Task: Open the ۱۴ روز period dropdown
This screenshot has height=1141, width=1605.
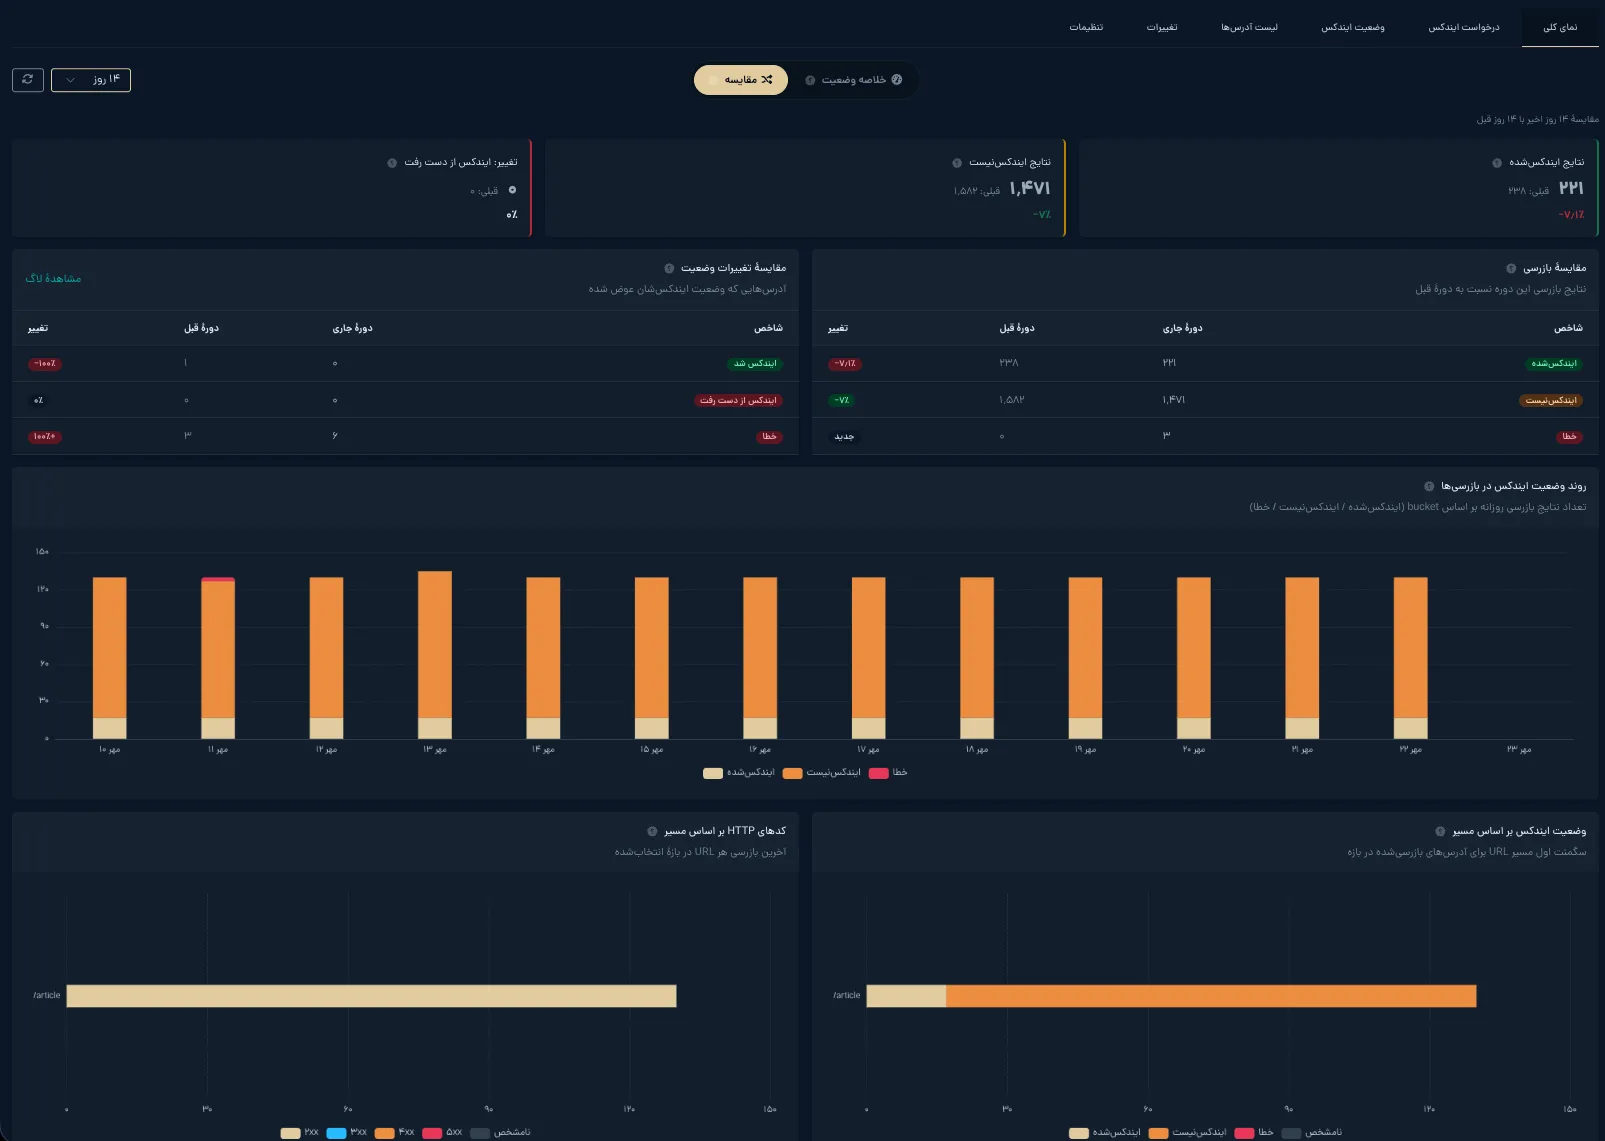Action: [91, 80]
